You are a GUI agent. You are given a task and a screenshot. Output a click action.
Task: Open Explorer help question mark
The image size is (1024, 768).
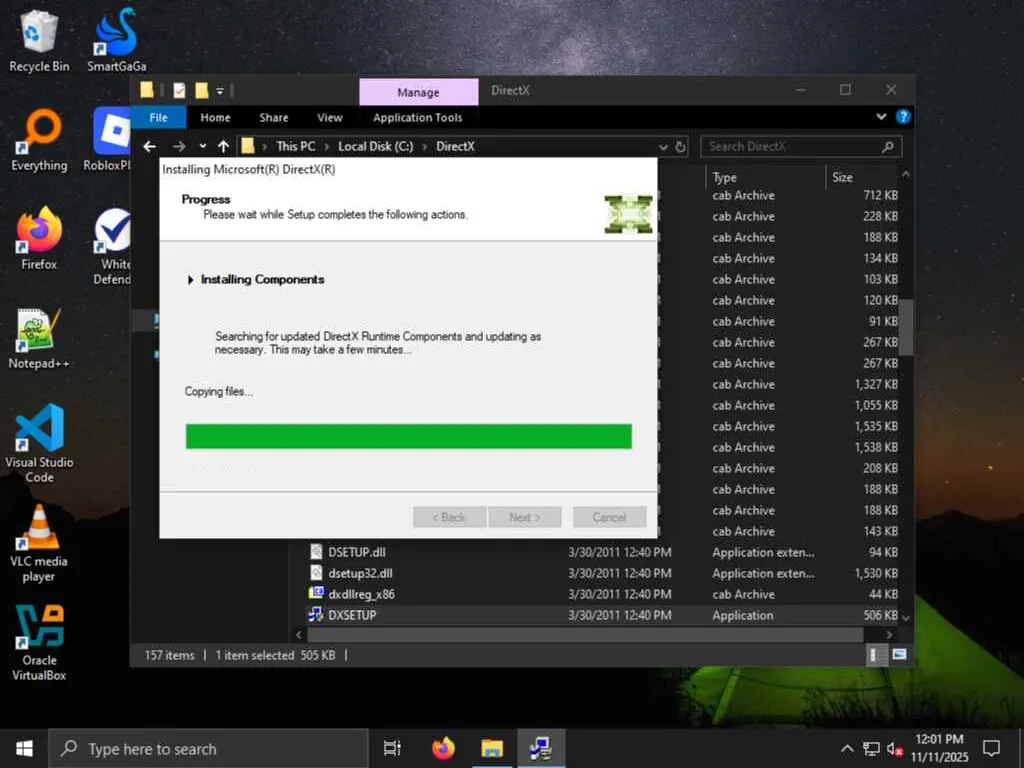[x=903, y=117]
